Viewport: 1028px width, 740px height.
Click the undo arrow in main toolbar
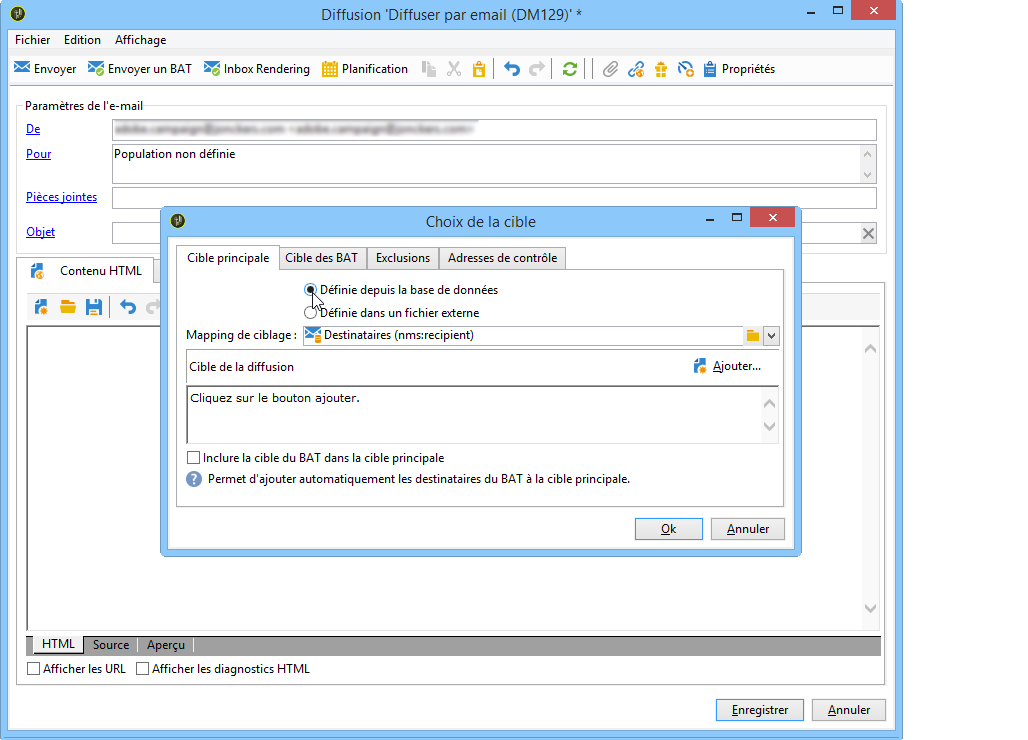tap(512, 69)
